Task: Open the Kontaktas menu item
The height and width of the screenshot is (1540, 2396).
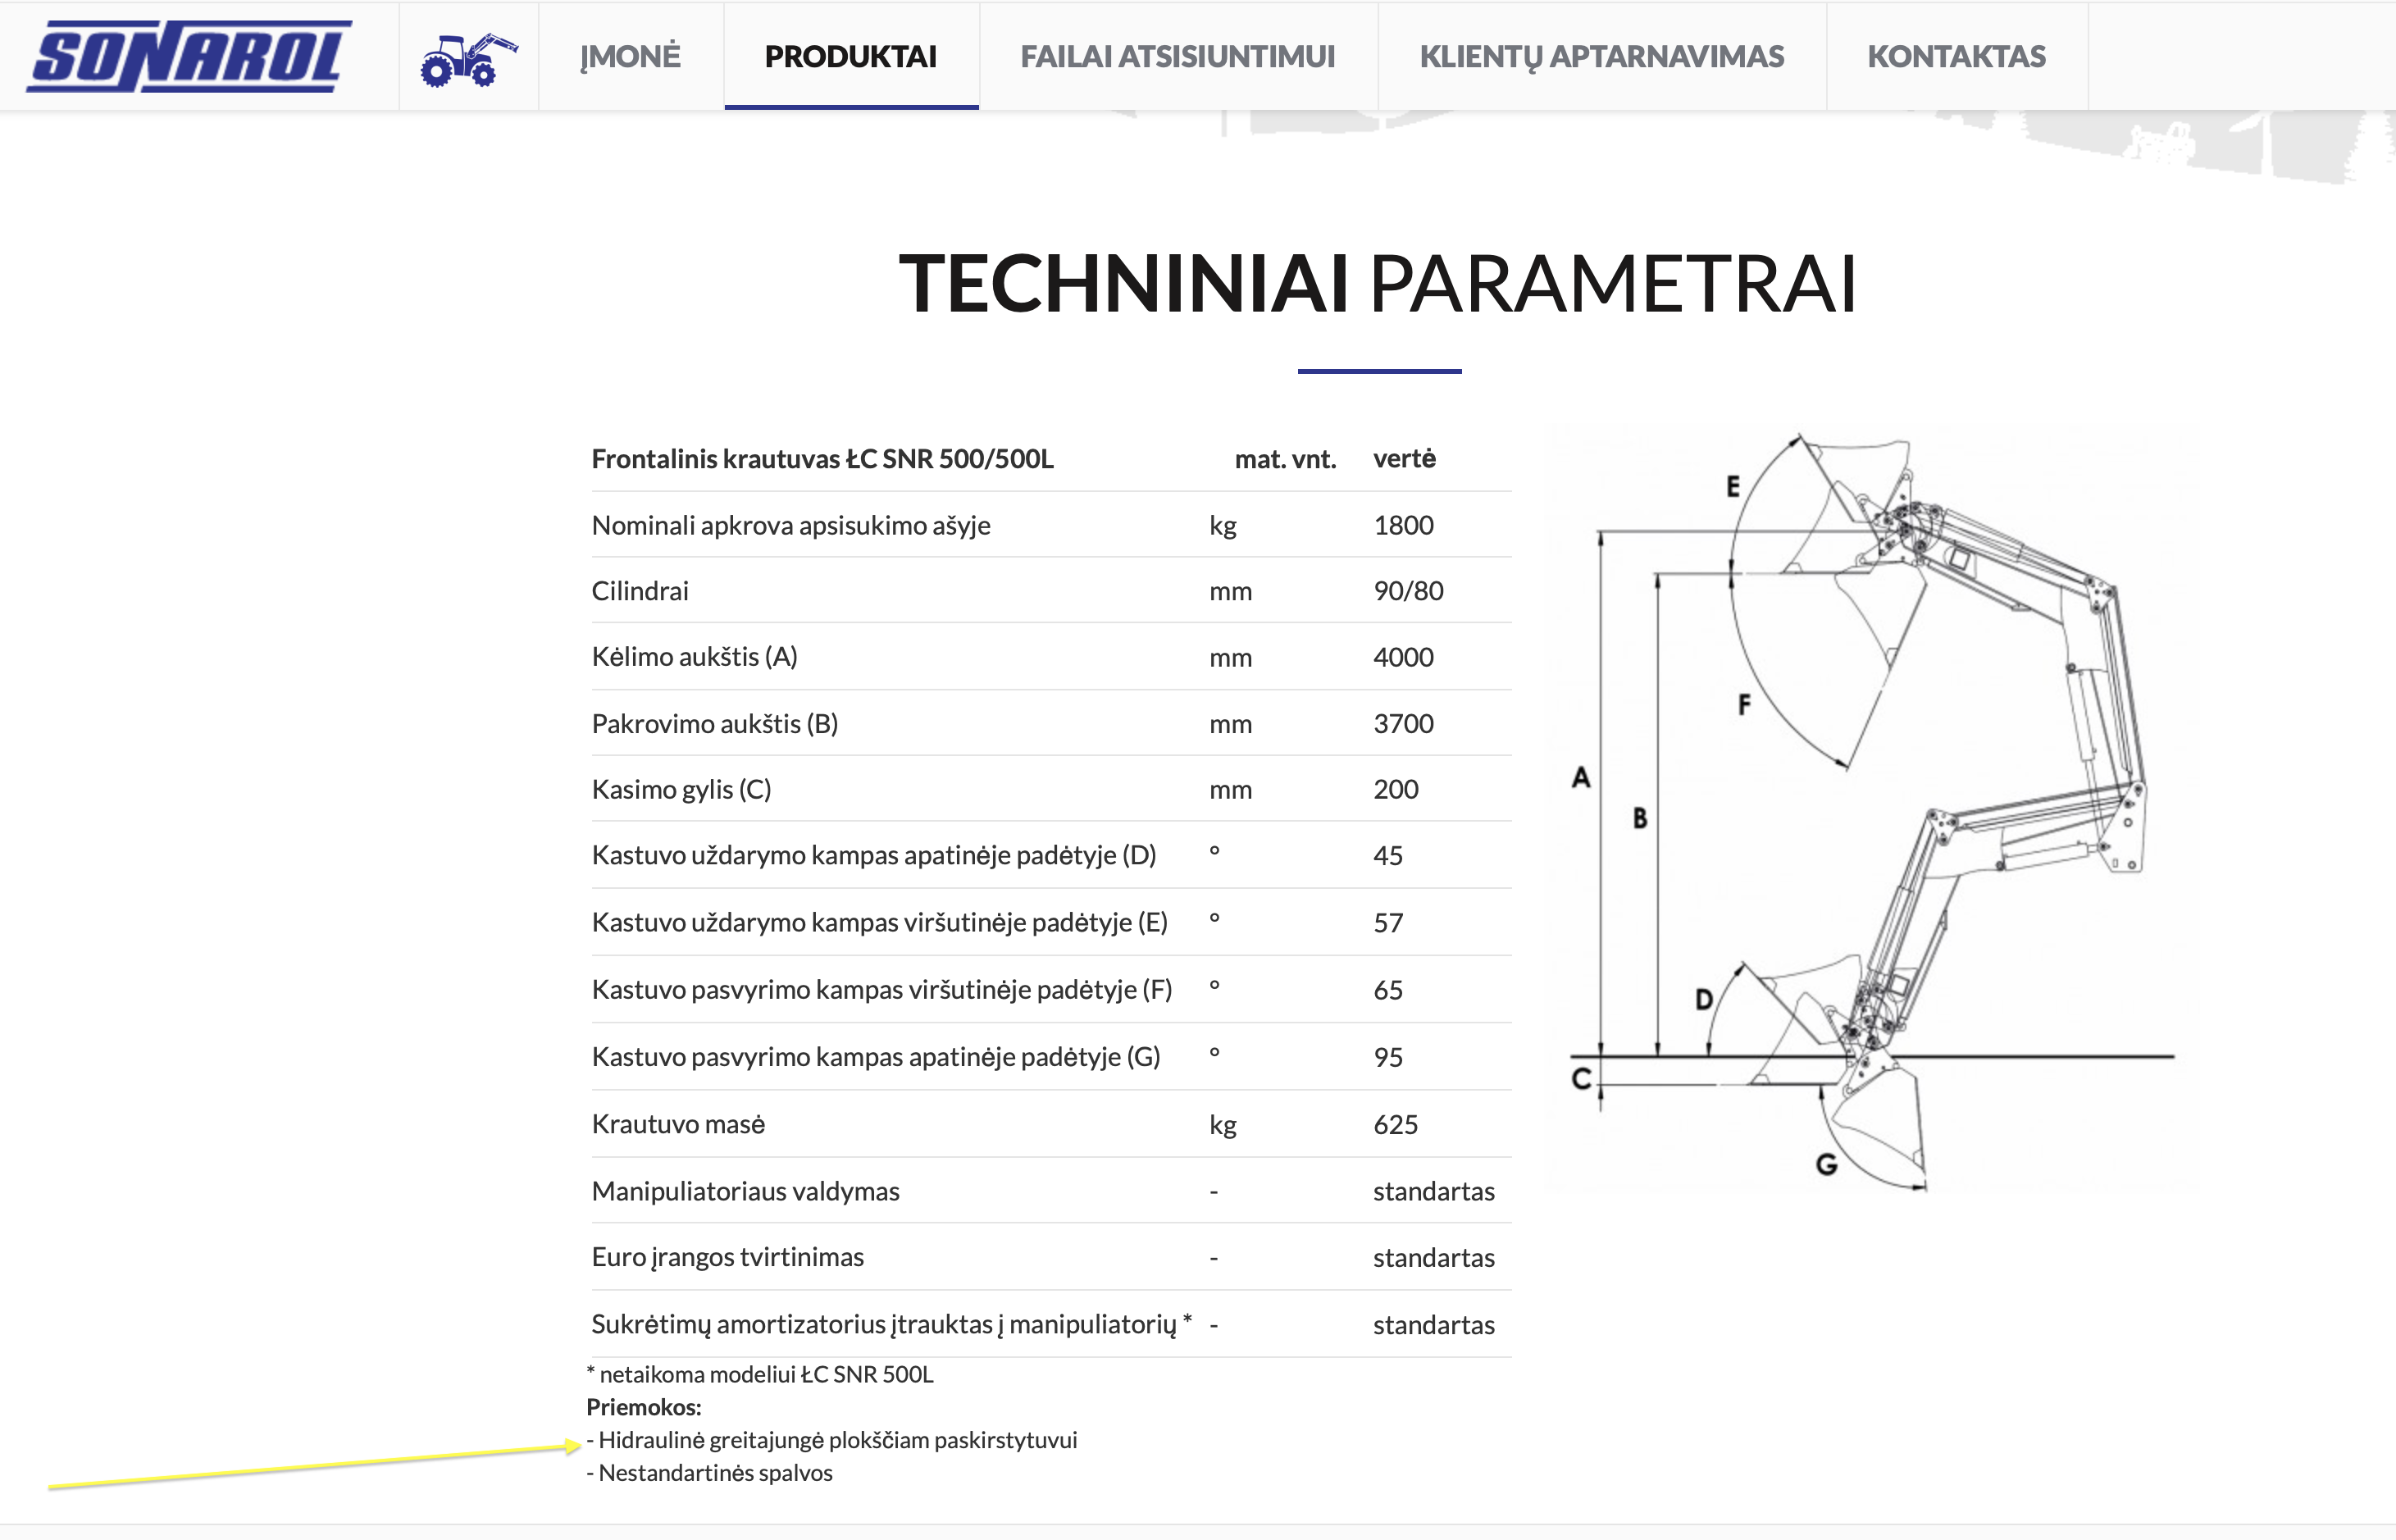Action: point(1956,57)
